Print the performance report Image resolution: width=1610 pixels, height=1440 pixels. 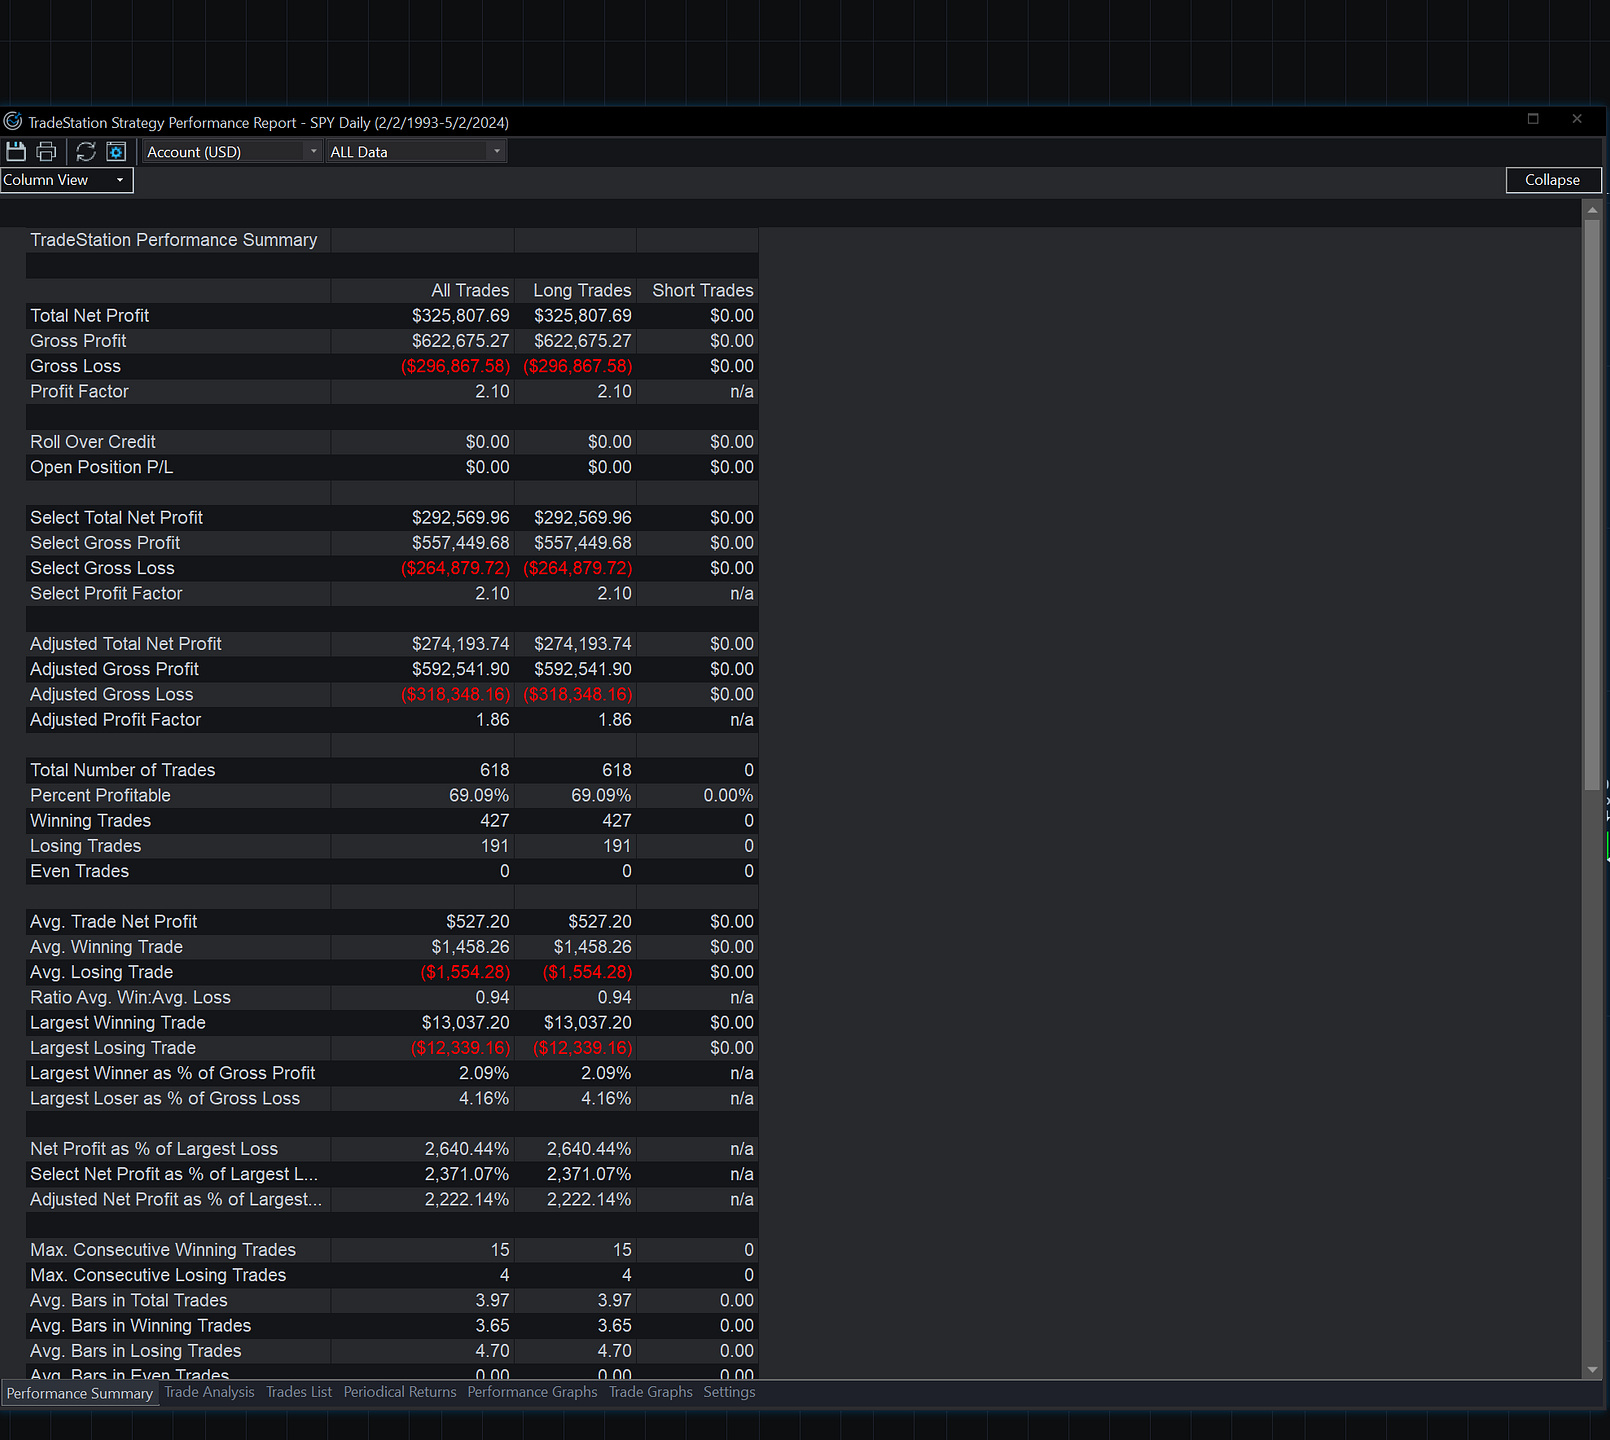46,152
